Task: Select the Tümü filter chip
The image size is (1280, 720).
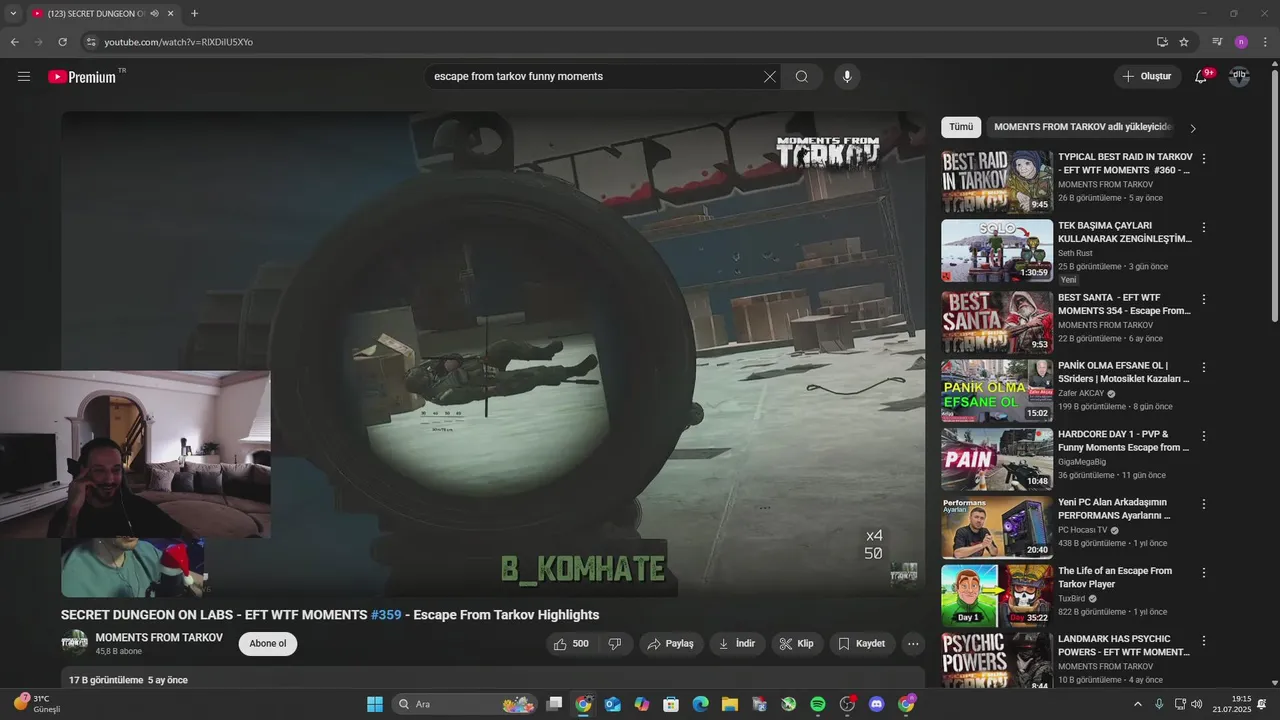Action: [961, 127]
